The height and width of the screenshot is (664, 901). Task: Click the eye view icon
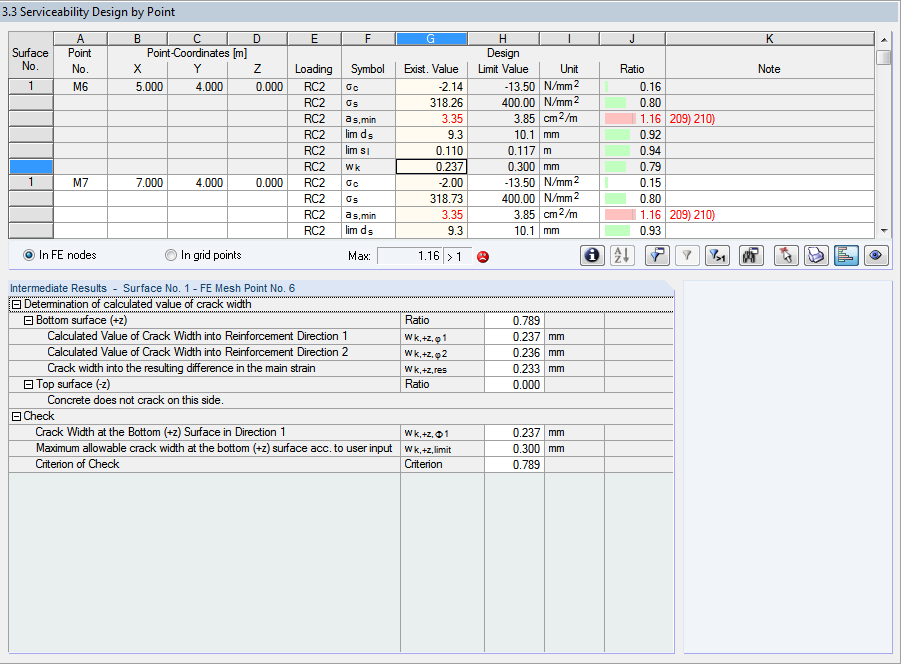[875, 255]
